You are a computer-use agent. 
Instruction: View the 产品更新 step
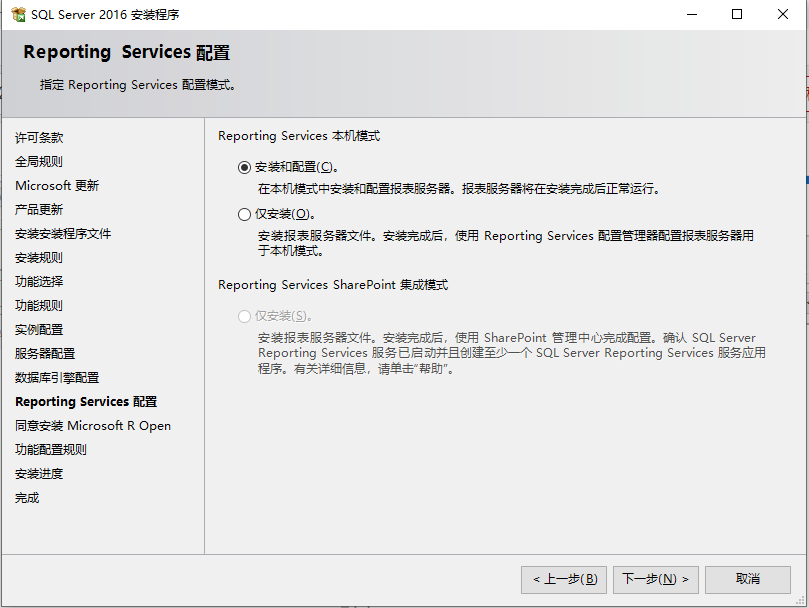38,209
